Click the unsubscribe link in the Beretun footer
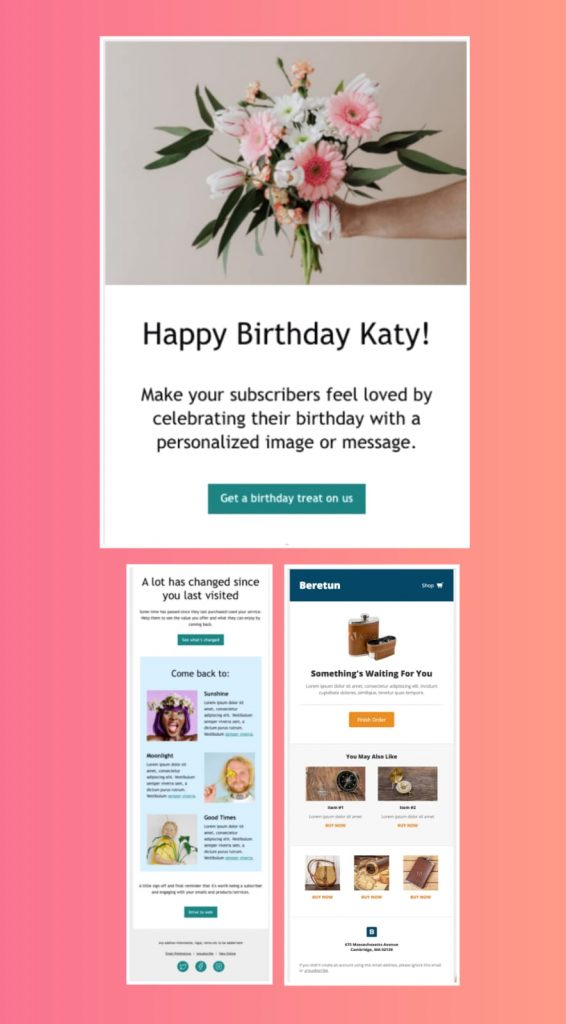The height and width of the screenshot is (1024, 566). pyautogui.click(x=315, y=970)
